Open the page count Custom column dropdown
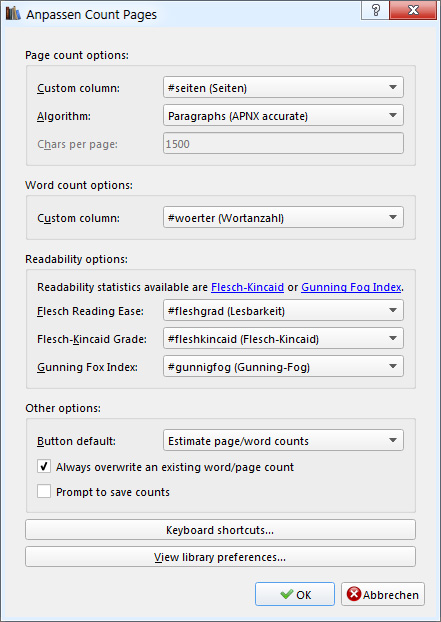The height and width of the screenshot is (622, 441). coord(283,87)
